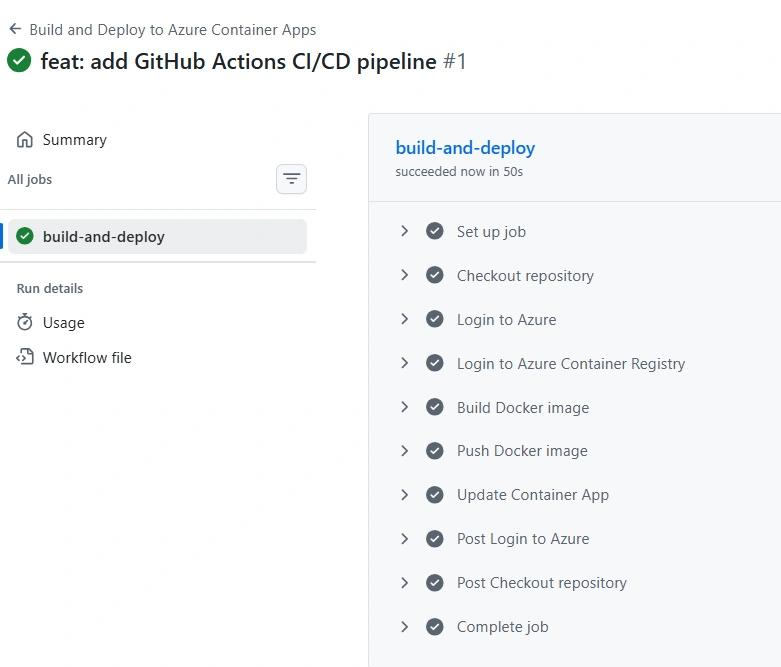
Task: Click the Summary home icon
Action: 24,139
